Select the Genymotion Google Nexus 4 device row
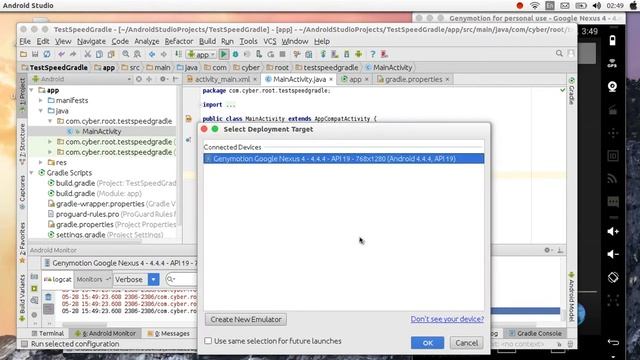 tap(344, 159)
